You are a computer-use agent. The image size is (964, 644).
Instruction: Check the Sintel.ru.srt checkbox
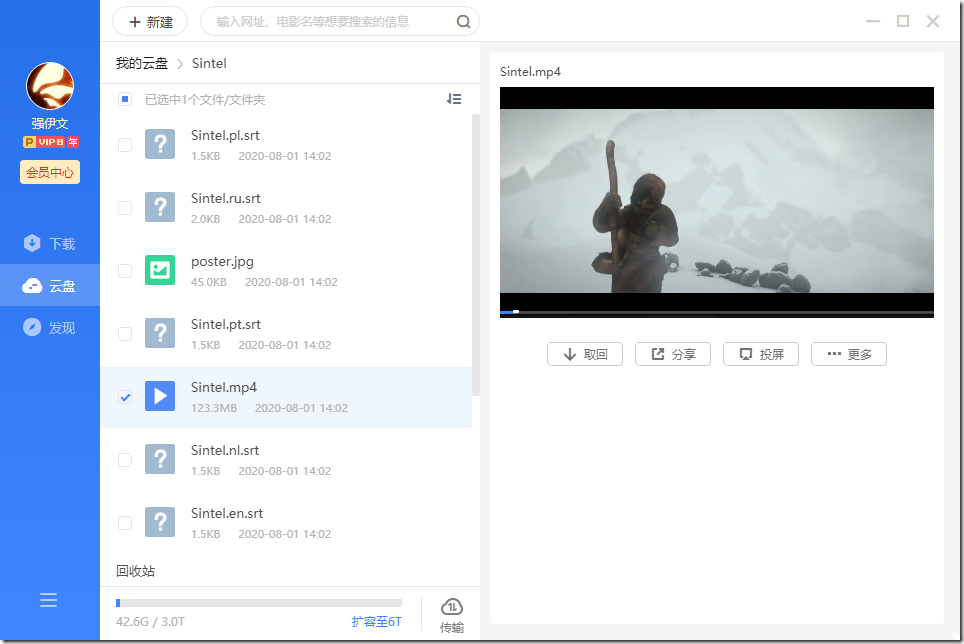pyautogui.click(x=125, y=208)
